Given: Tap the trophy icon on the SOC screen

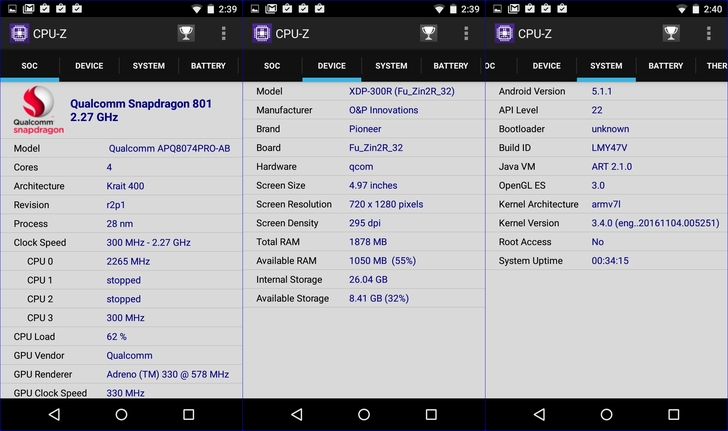Looking at the screenshot, I should (x=186, y=33).
